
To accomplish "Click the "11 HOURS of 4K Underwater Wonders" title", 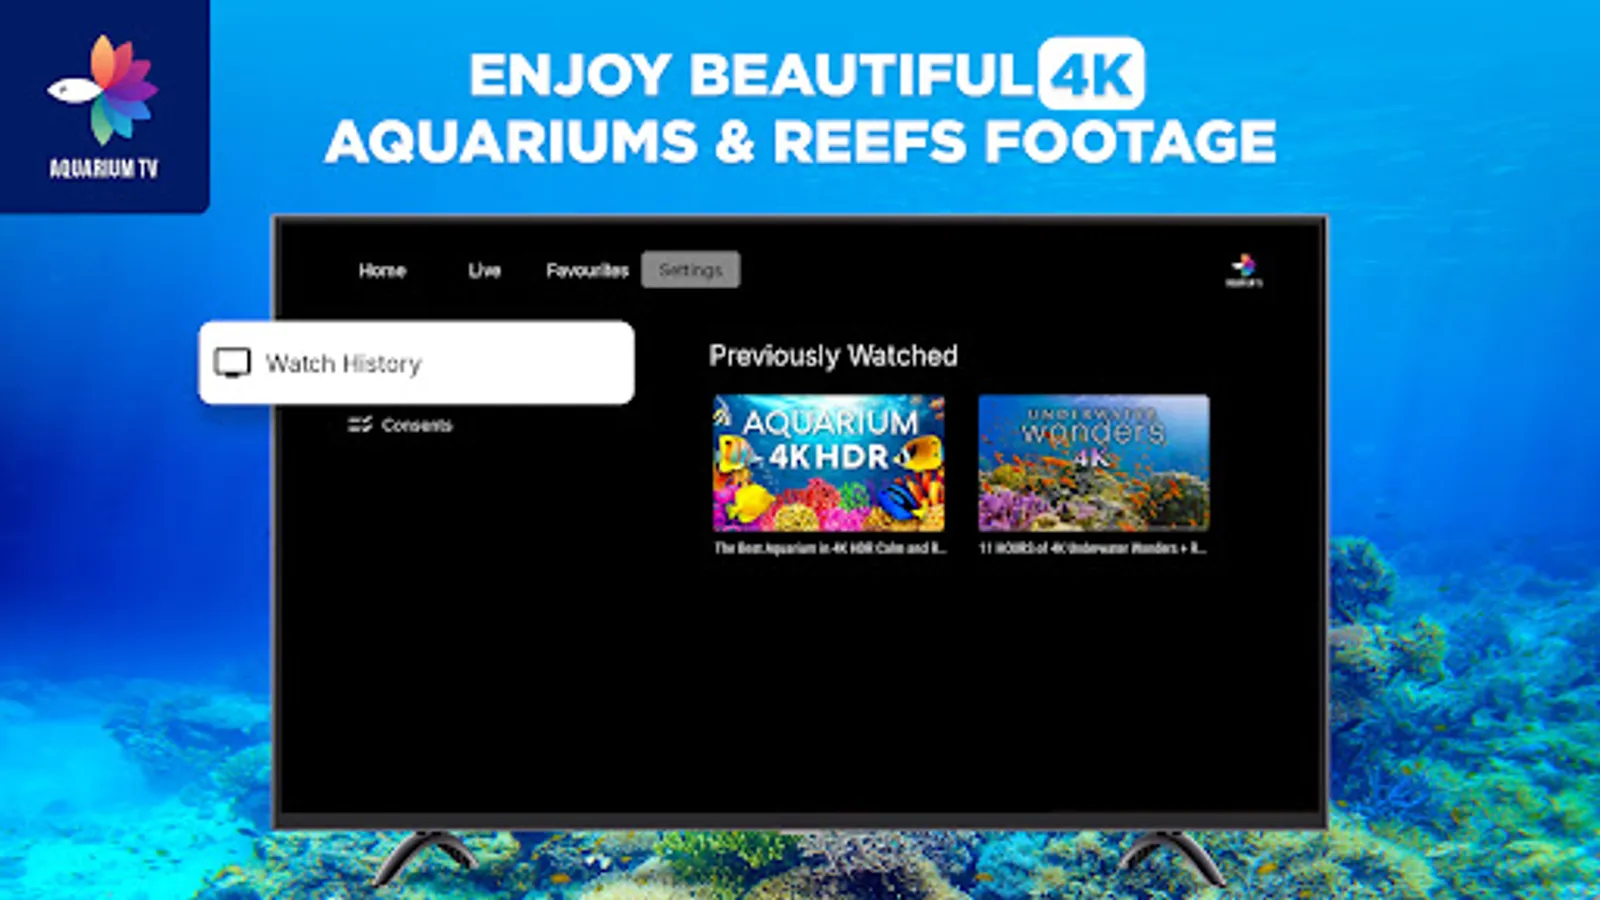I will click(1093, 548).
